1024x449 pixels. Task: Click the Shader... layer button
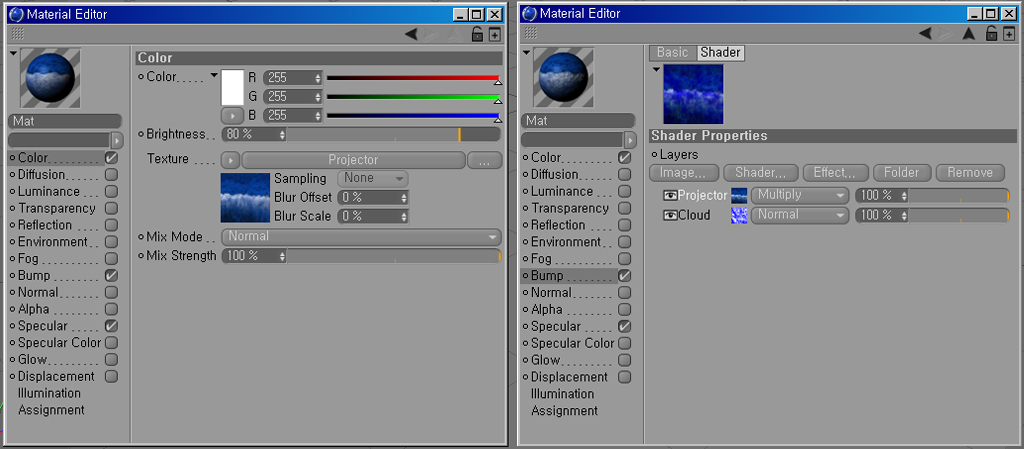(761, 173)
